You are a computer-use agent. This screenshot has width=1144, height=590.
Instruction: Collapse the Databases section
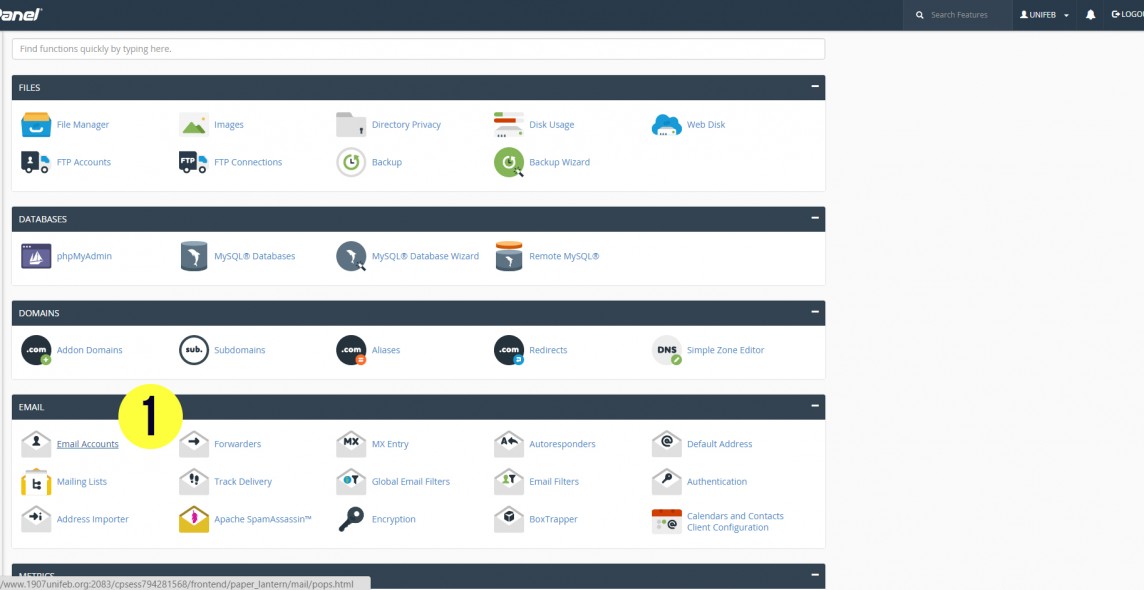coord(815,218)
